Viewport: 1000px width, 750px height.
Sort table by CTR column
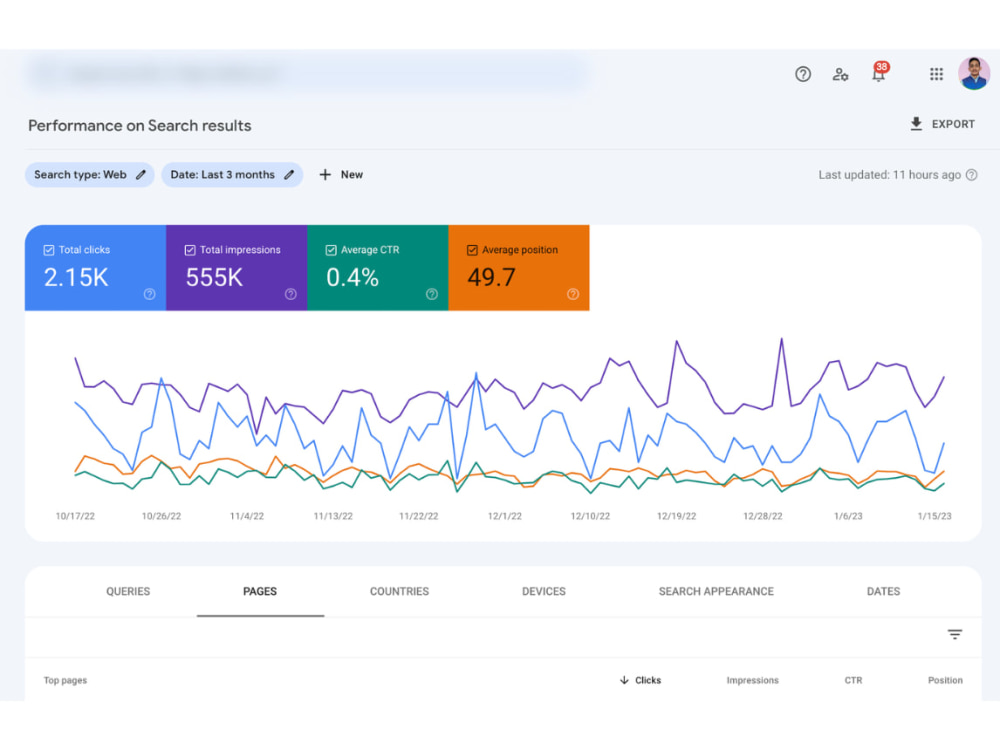point(853,680)
